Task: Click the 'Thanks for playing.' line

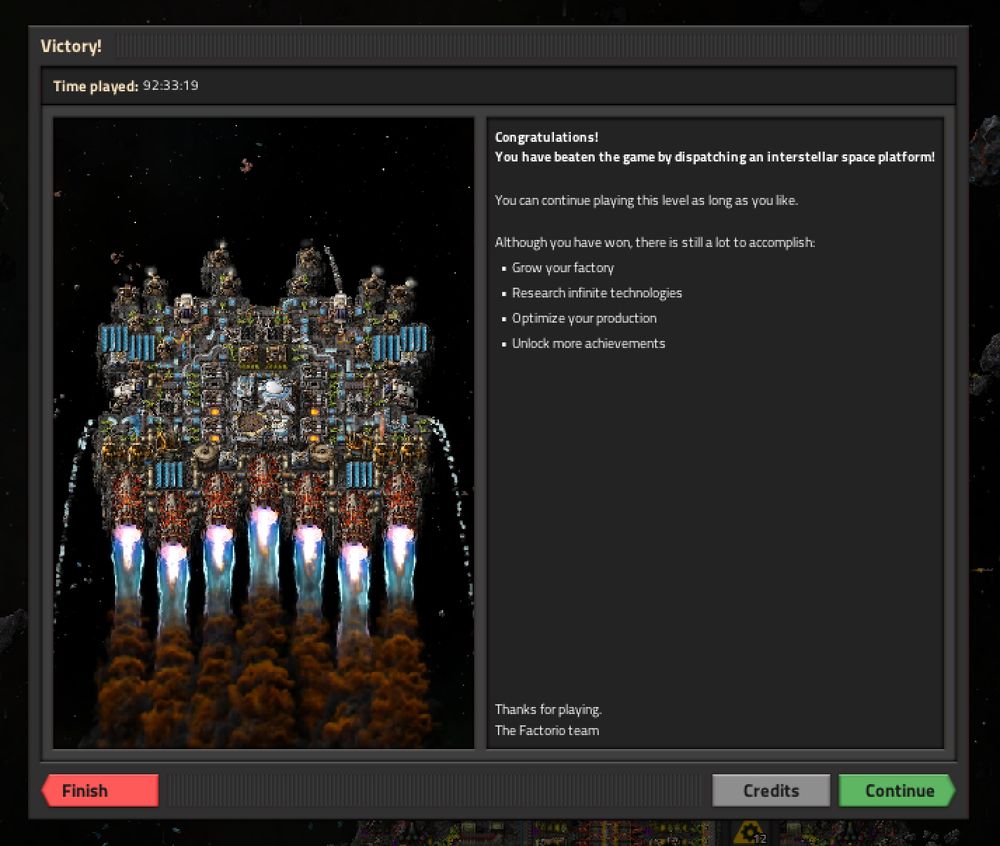Action: coord(548,710)
